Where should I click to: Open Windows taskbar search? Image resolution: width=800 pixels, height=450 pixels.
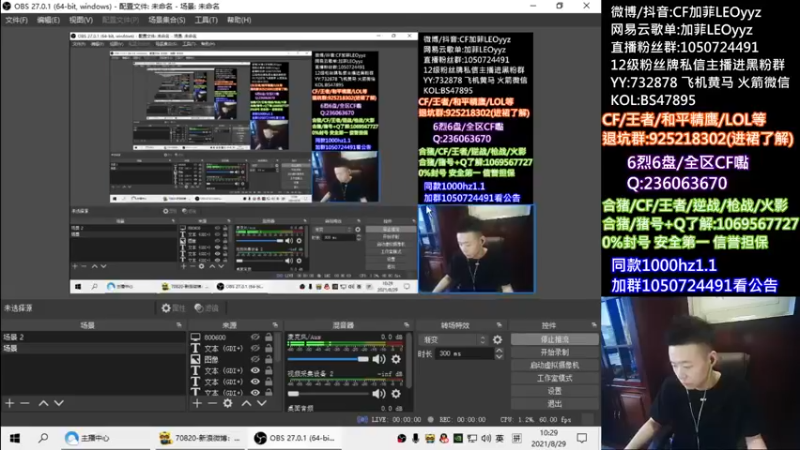click(x=43, y=438)
